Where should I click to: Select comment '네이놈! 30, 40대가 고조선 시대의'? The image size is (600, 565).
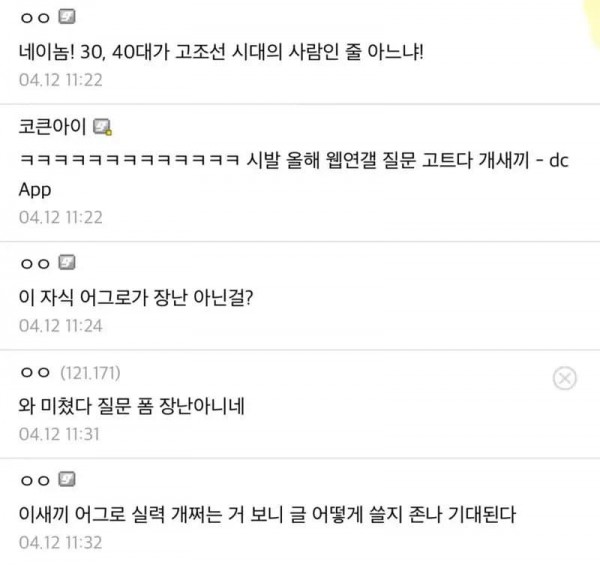221,52
